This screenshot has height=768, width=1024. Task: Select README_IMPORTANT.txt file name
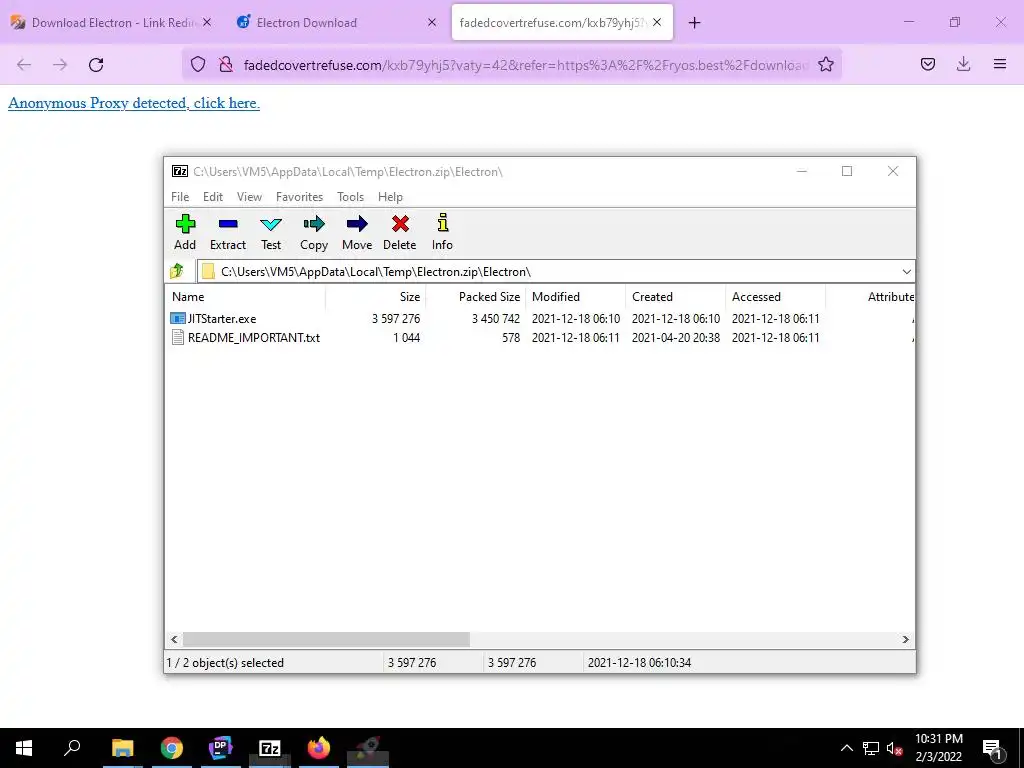tap(254, 338)
